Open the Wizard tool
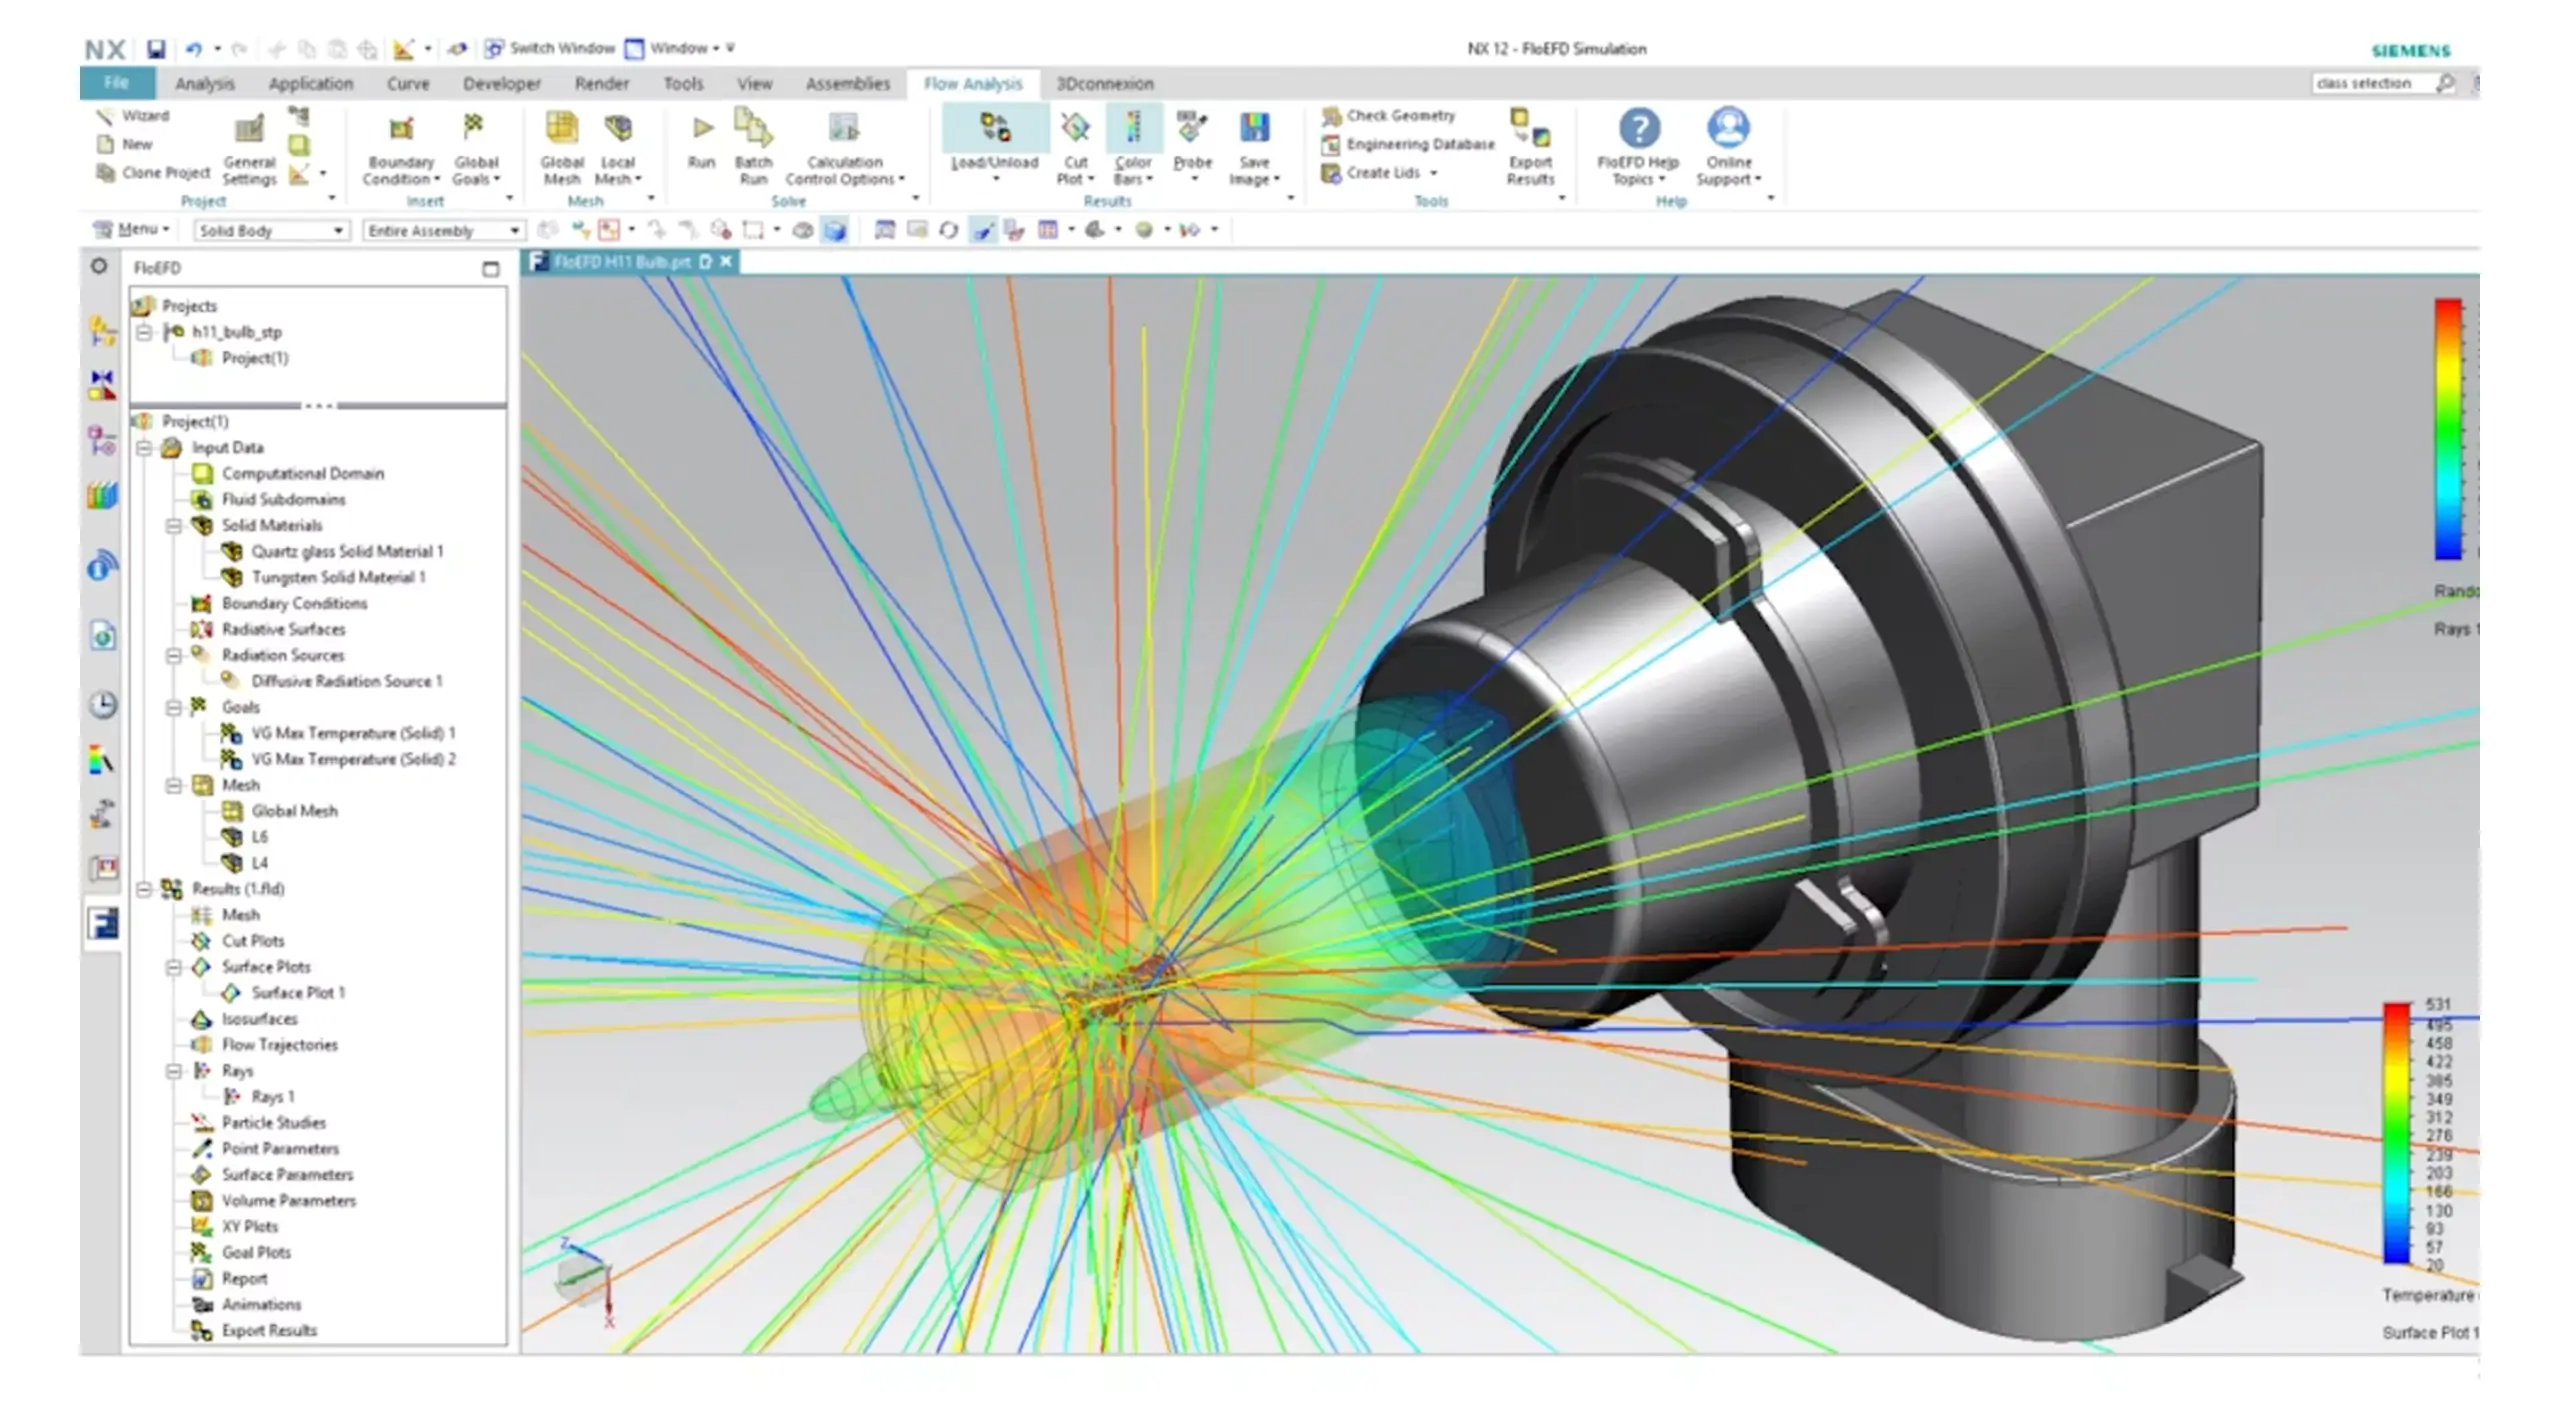Viewport: 2560px width, 1415px height. click(133, 116)
